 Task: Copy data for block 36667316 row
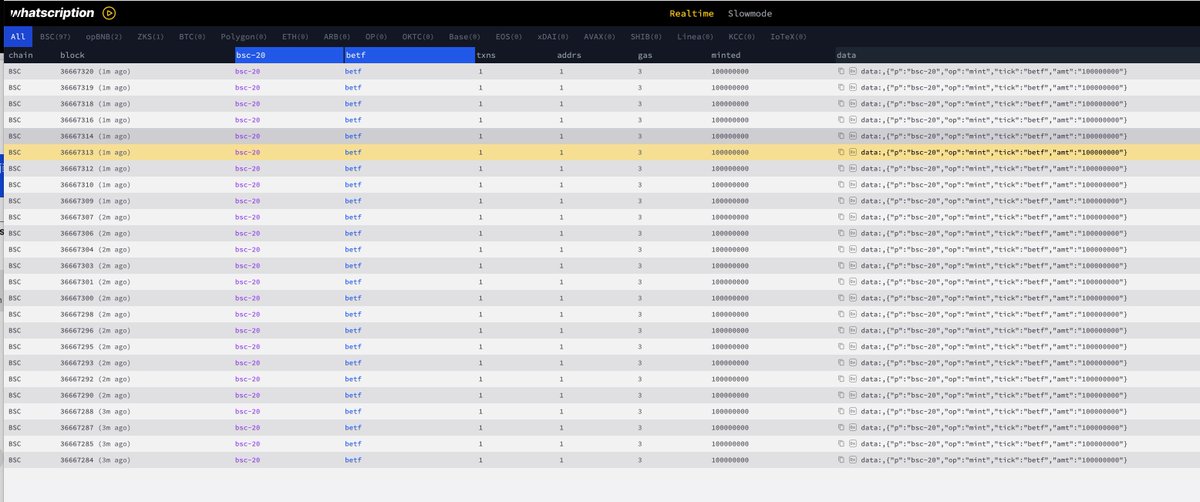click(841, 120)
